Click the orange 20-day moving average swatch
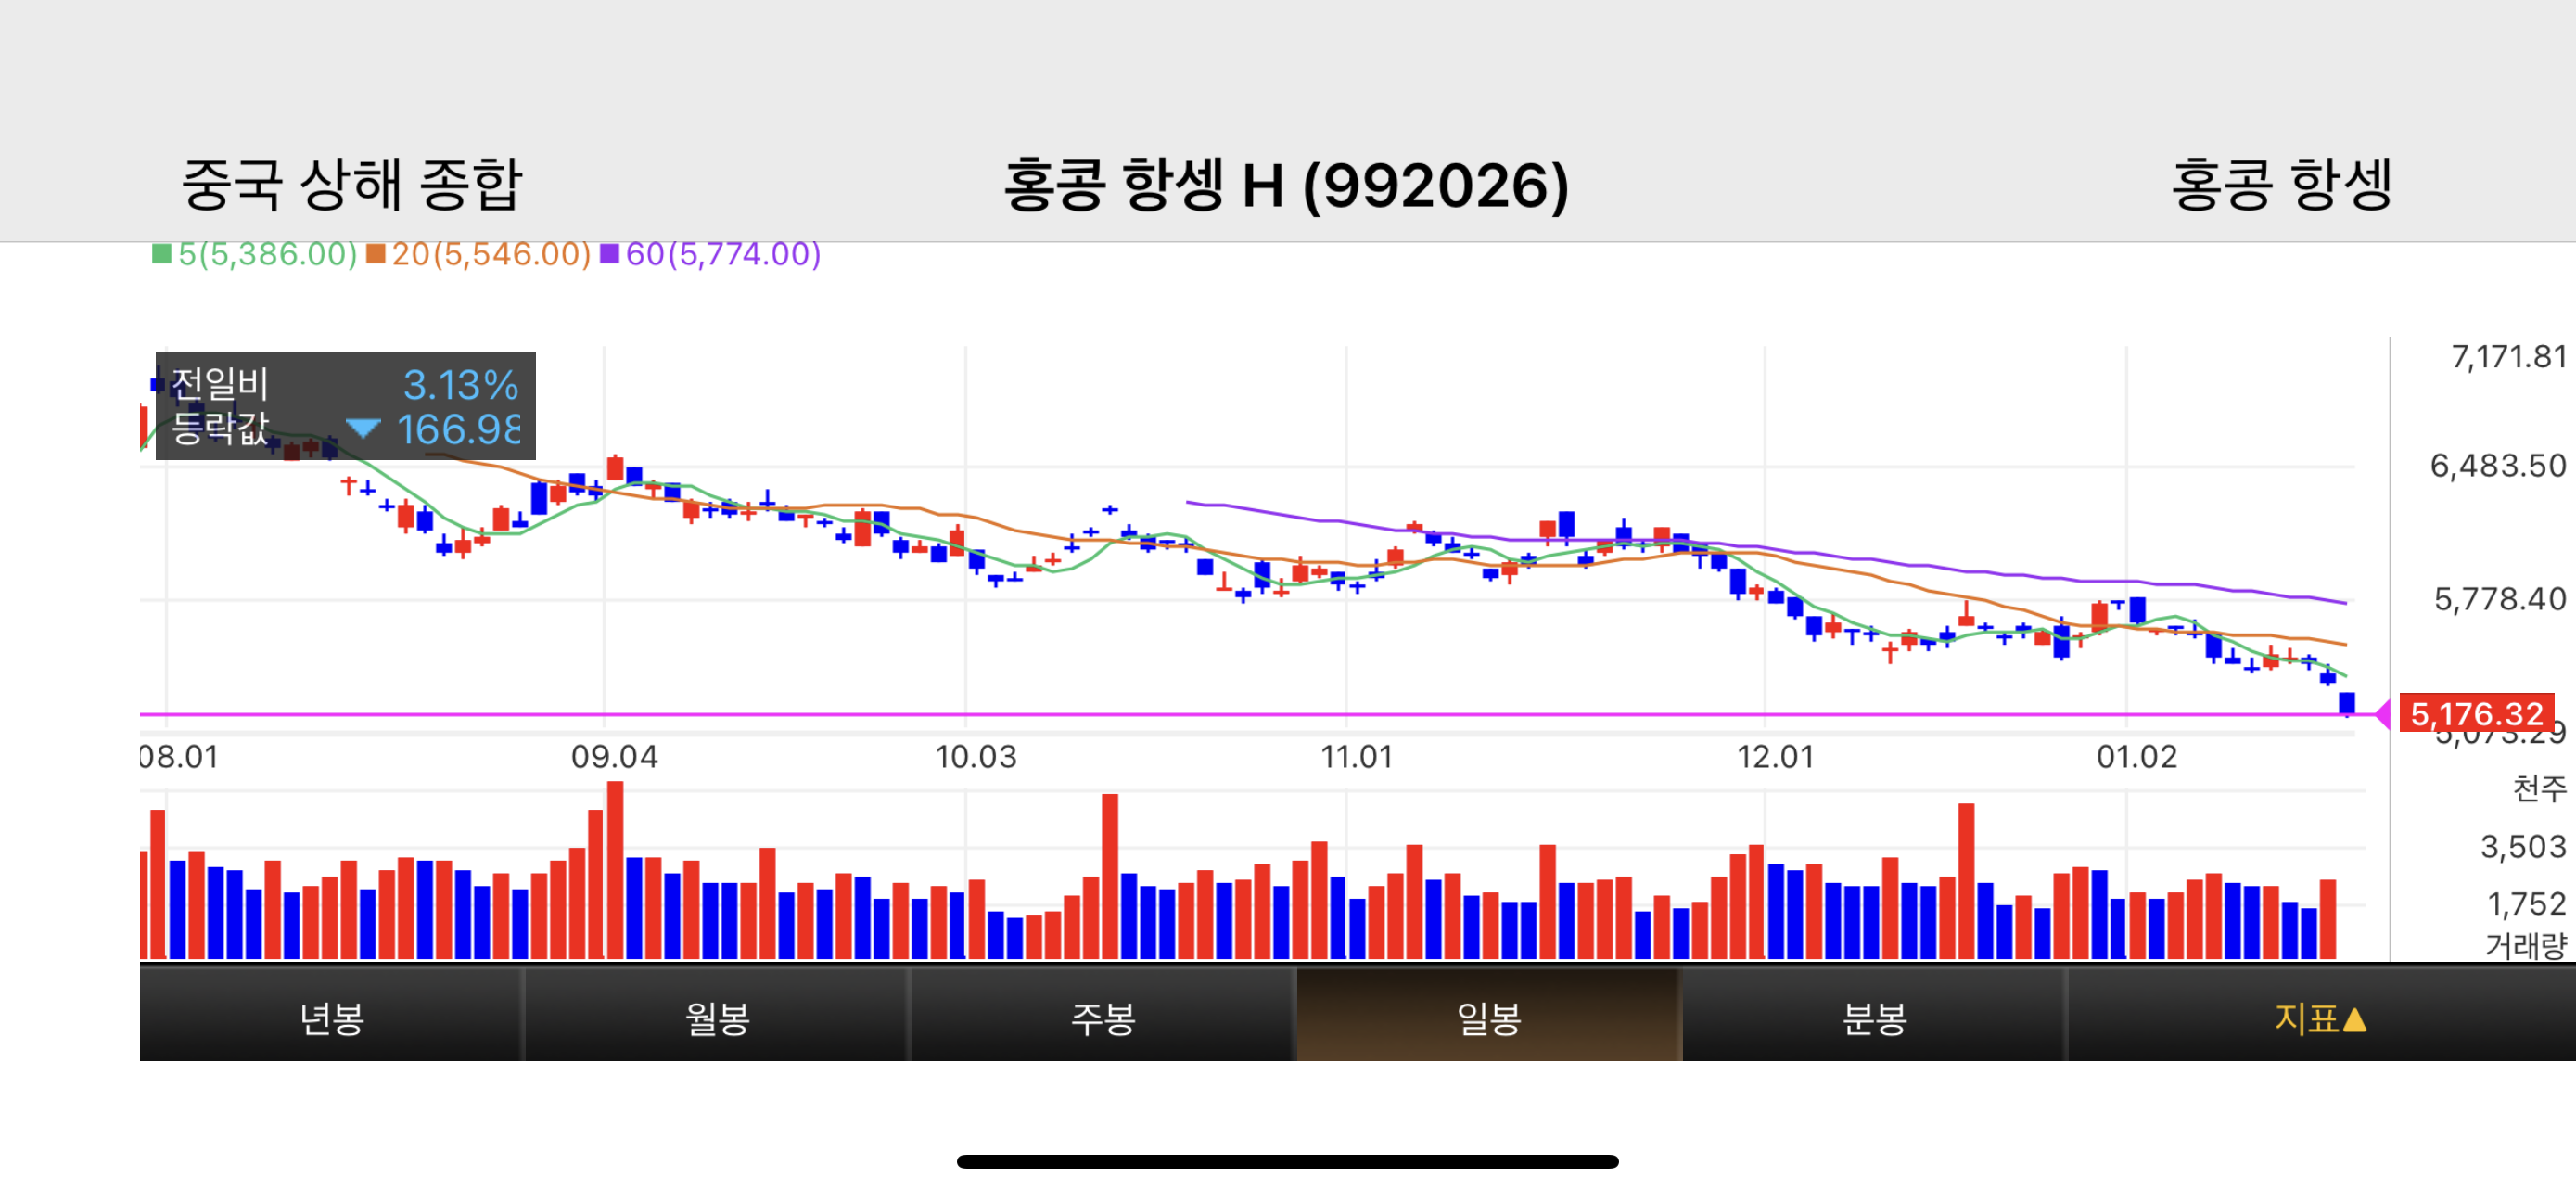The image size is (2576, 1191). pyautogui.click(x=376, y=254)
